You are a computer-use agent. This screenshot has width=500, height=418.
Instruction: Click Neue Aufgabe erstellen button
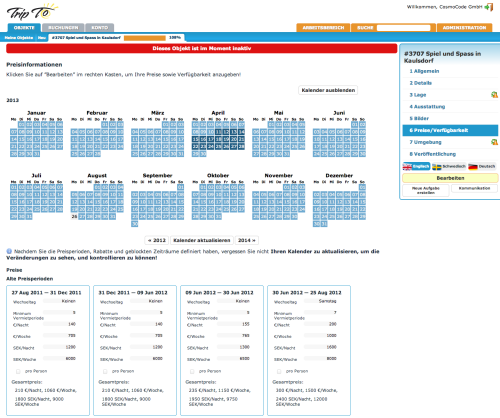426,190
